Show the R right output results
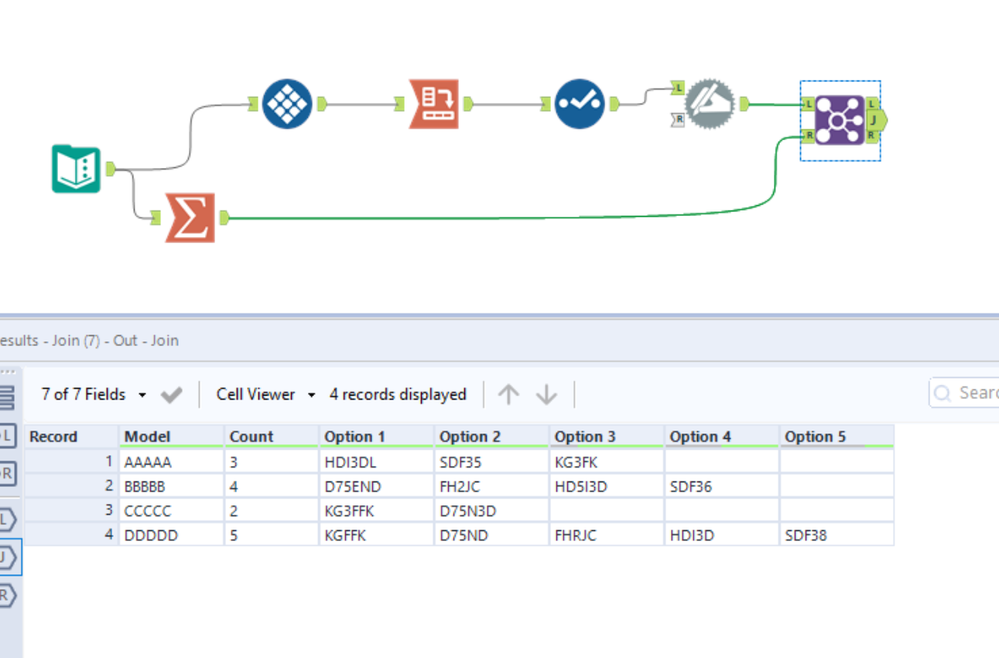 8,596
